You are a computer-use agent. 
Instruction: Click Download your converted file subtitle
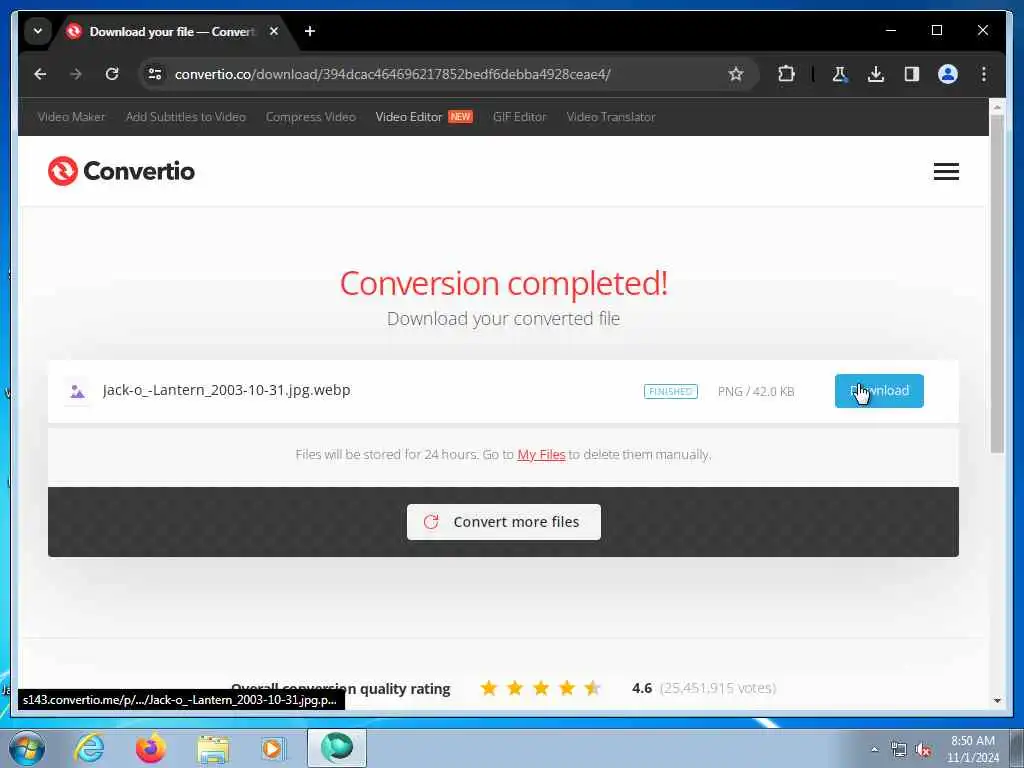504,319
